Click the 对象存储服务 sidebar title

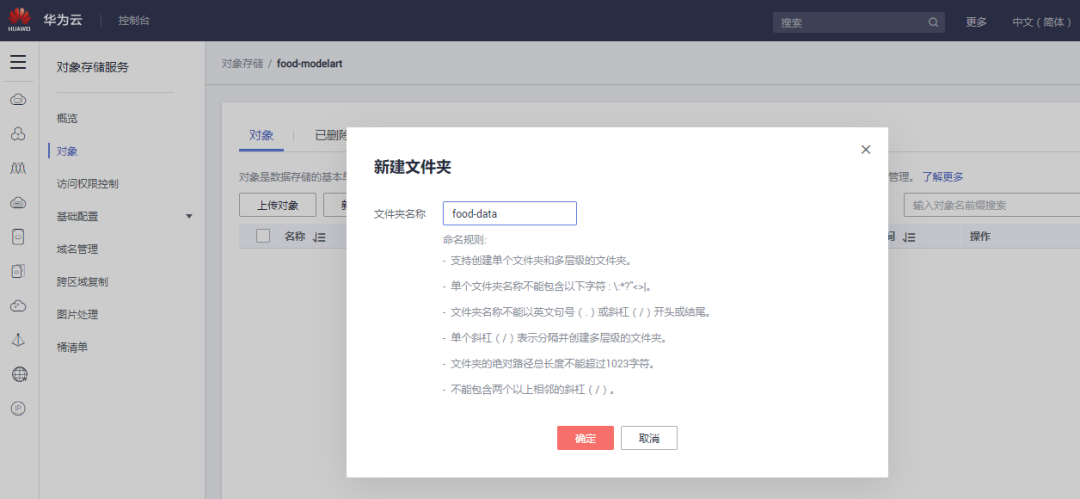pos(92,67)
